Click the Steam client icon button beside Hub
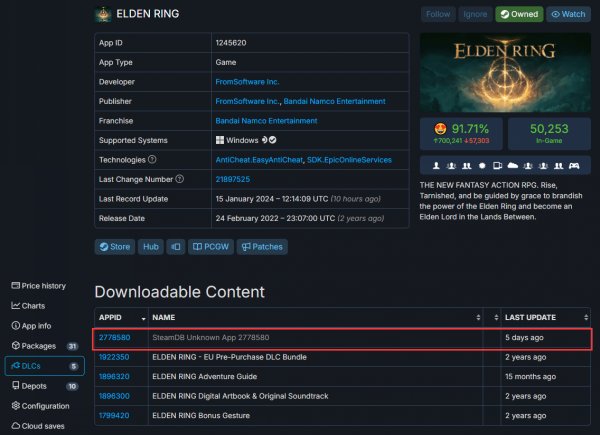 pos(176,247)
